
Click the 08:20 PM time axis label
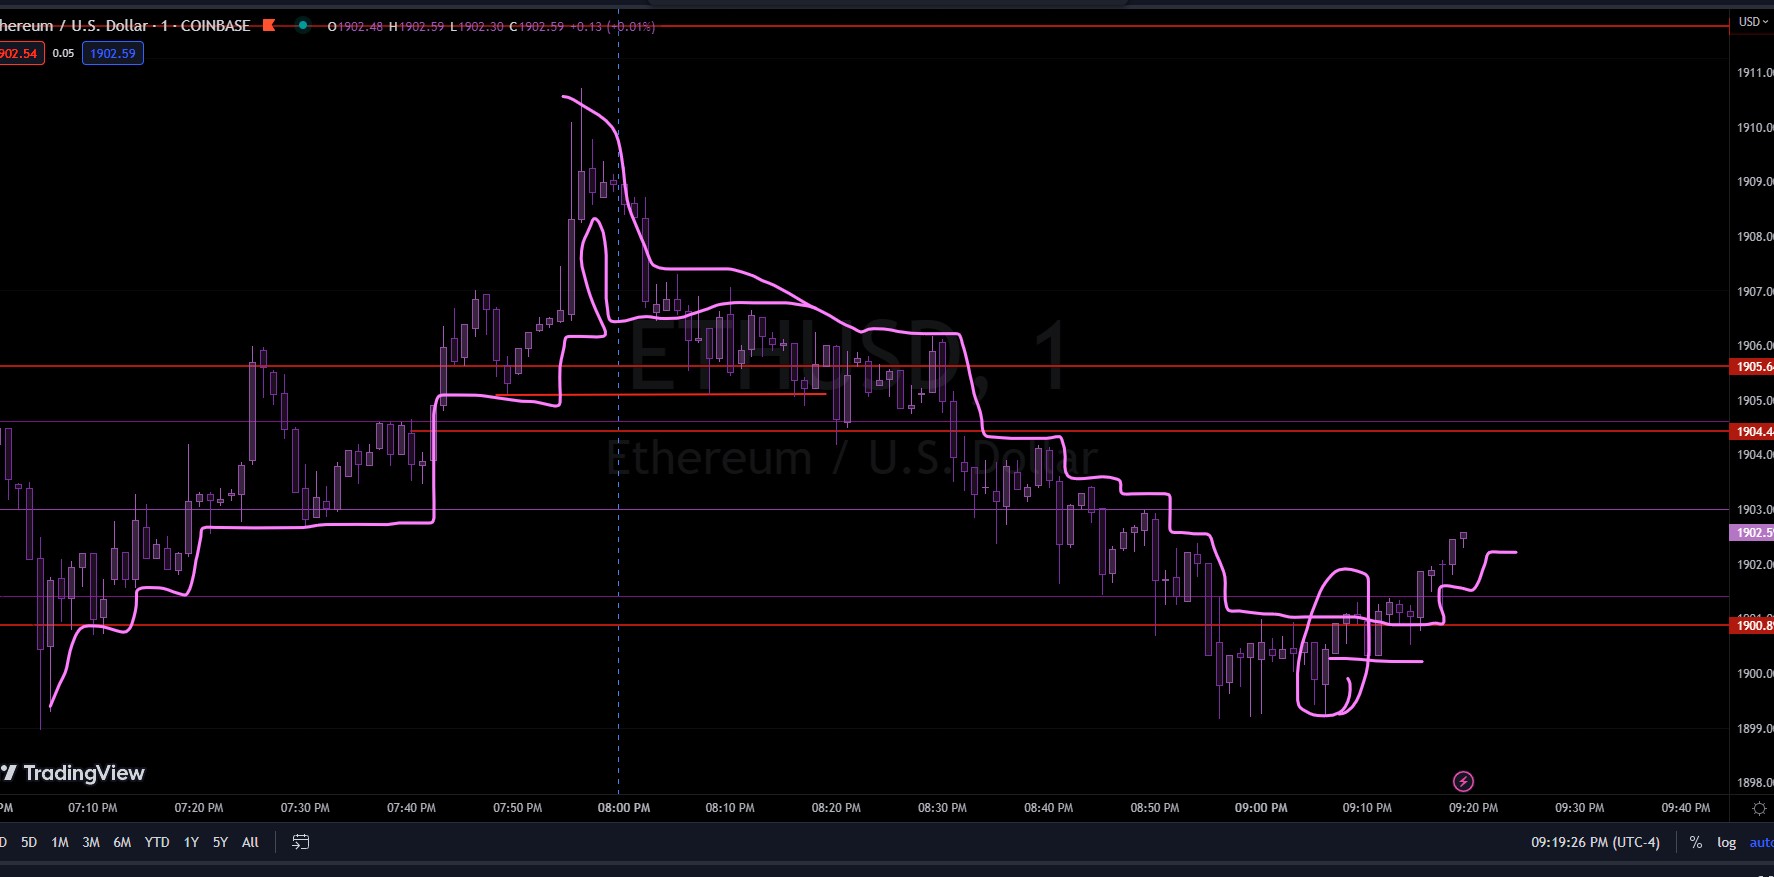(x=836, y=807)
